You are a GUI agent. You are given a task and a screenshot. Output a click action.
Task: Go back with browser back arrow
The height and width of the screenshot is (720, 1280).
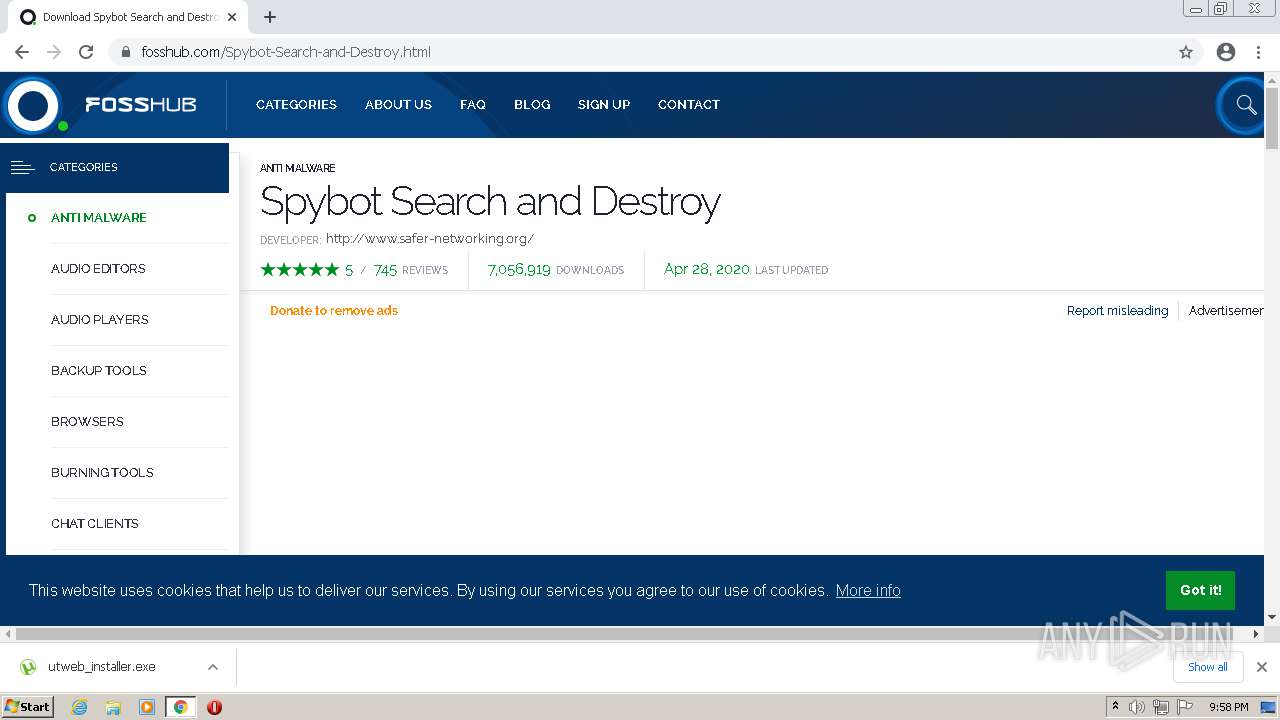pos(22,52)
